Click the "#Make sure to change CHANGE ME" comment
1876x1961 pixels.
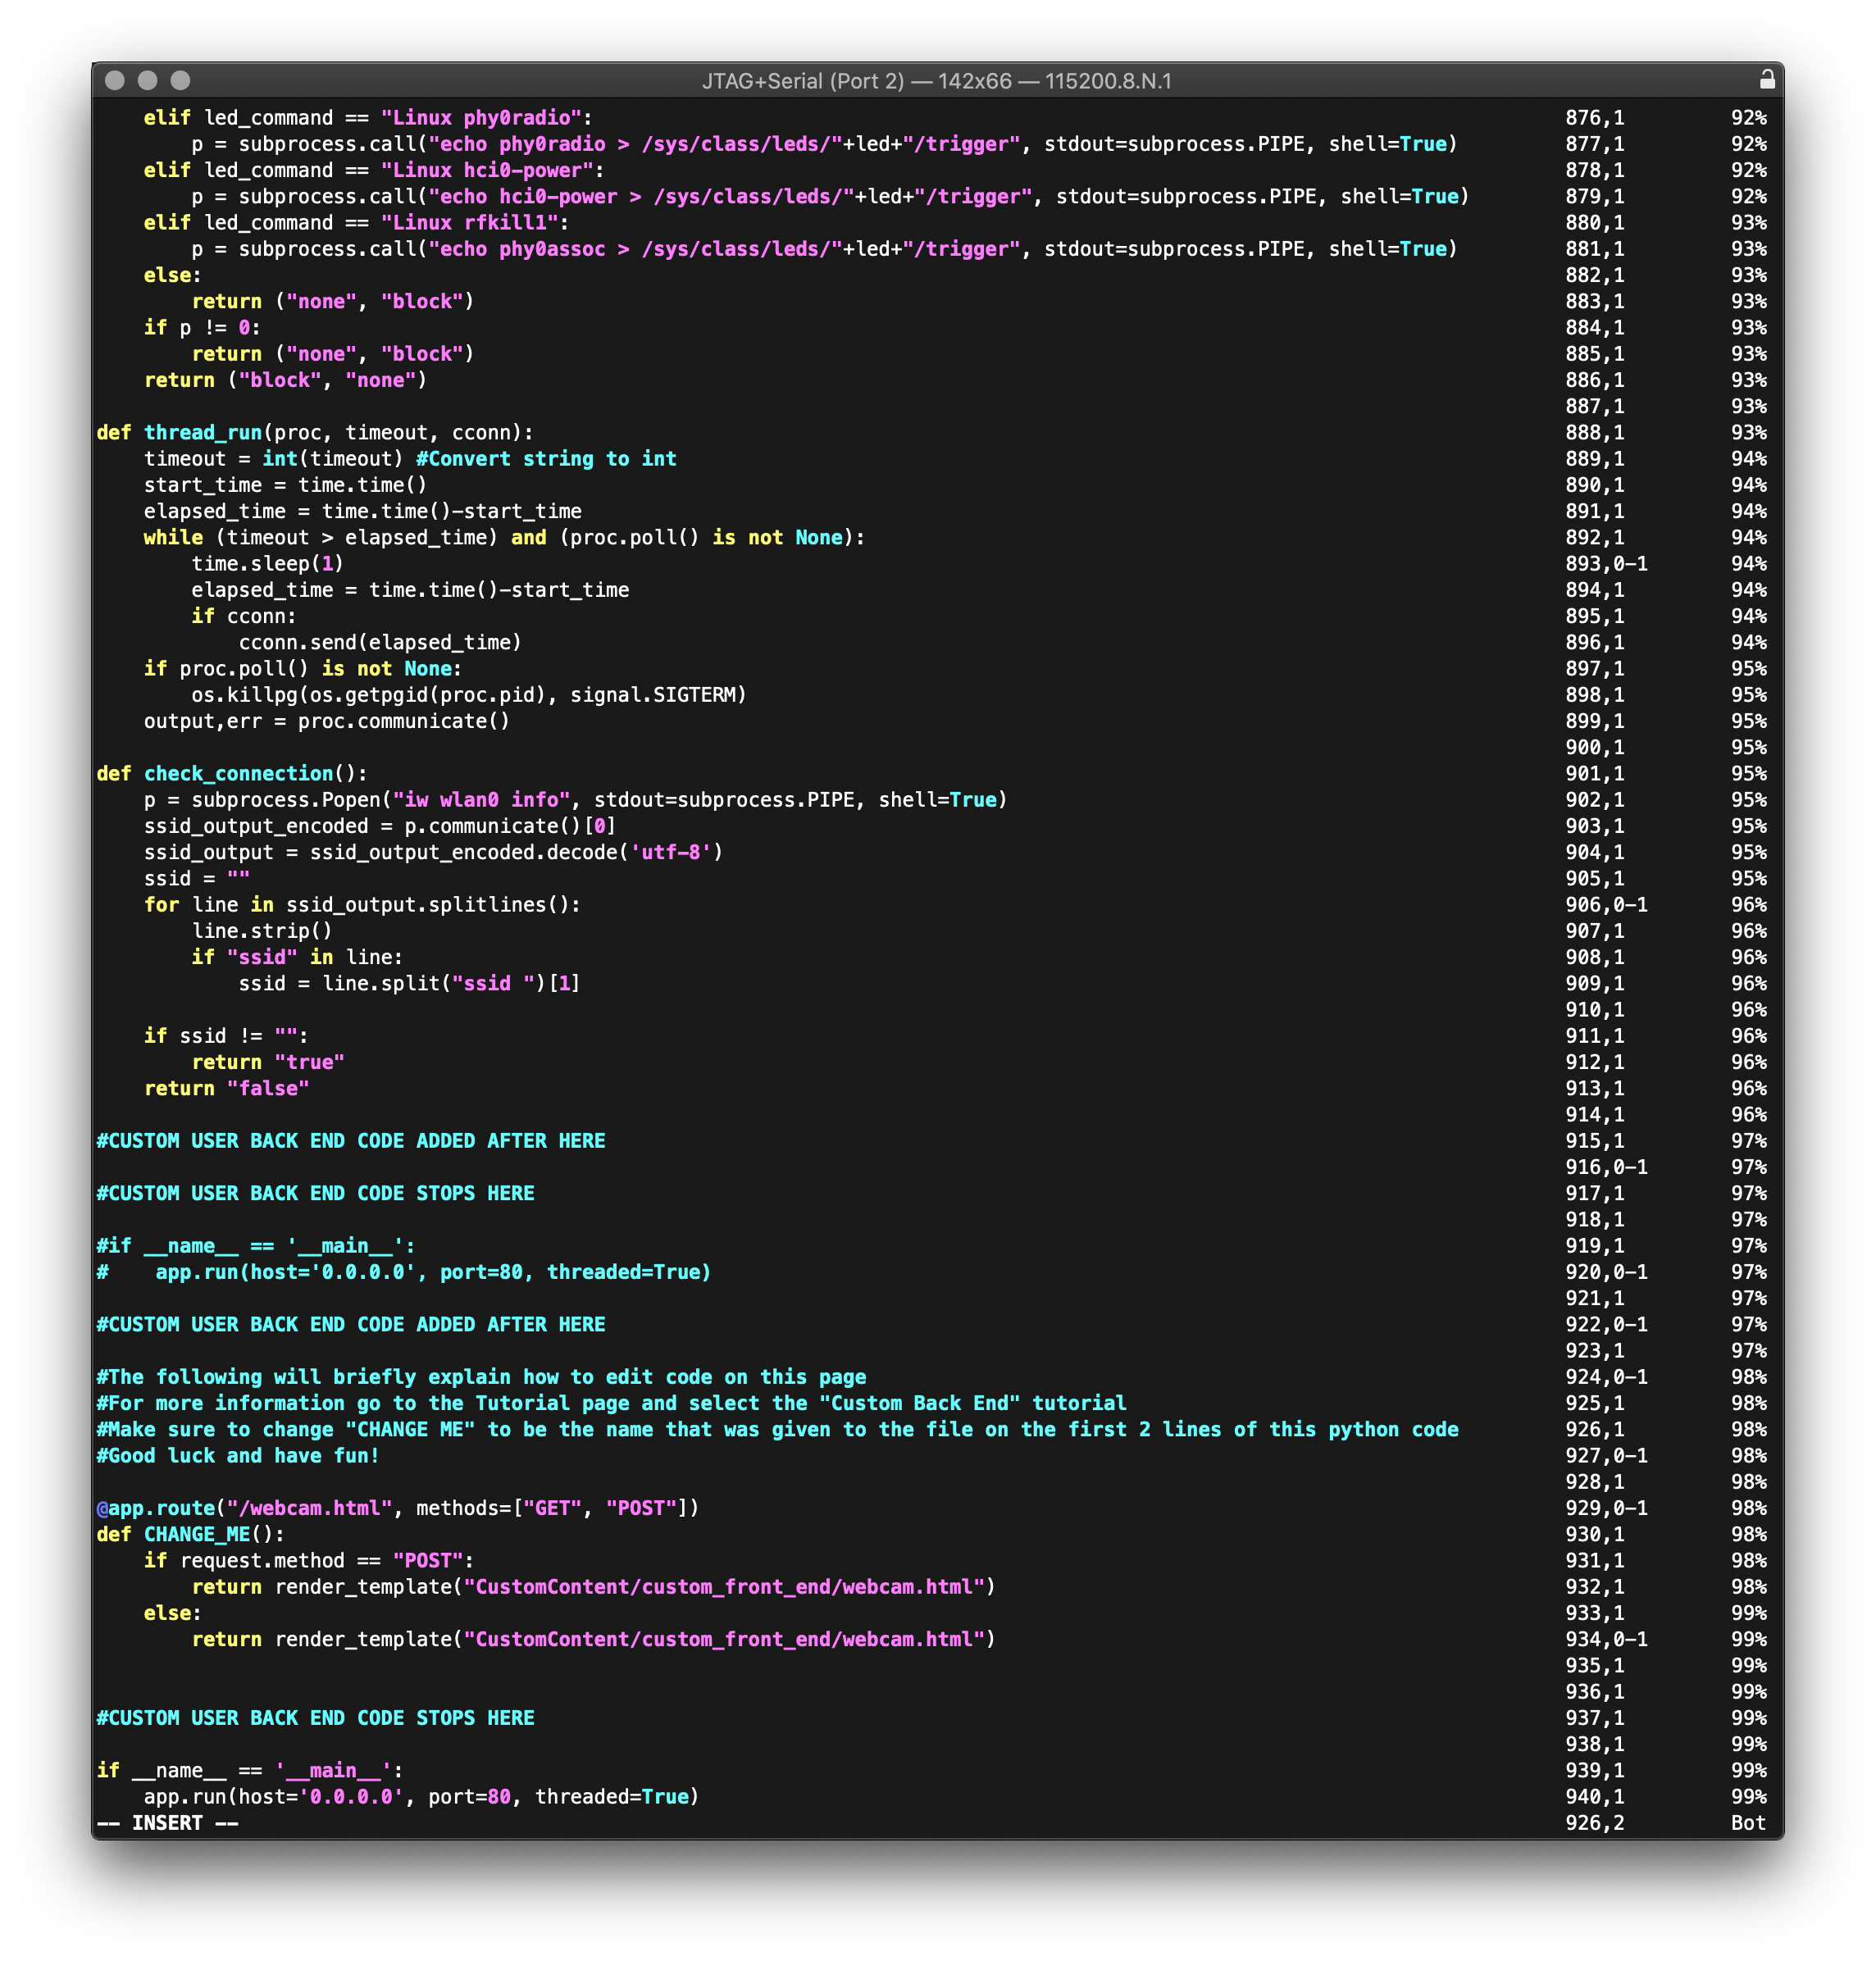point(777,1430)
